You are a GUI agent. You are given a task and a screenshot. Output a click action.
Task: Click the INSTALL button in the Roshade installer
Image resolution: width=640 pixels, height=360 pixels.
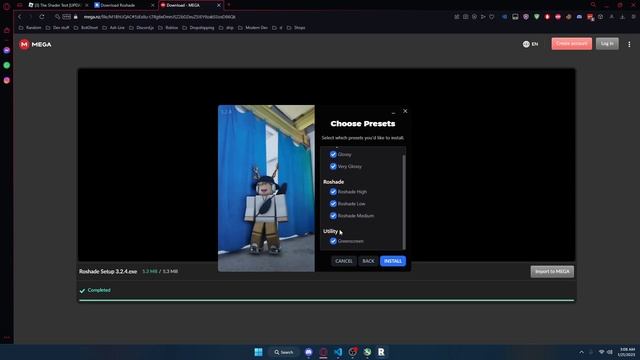click(393, 261)
